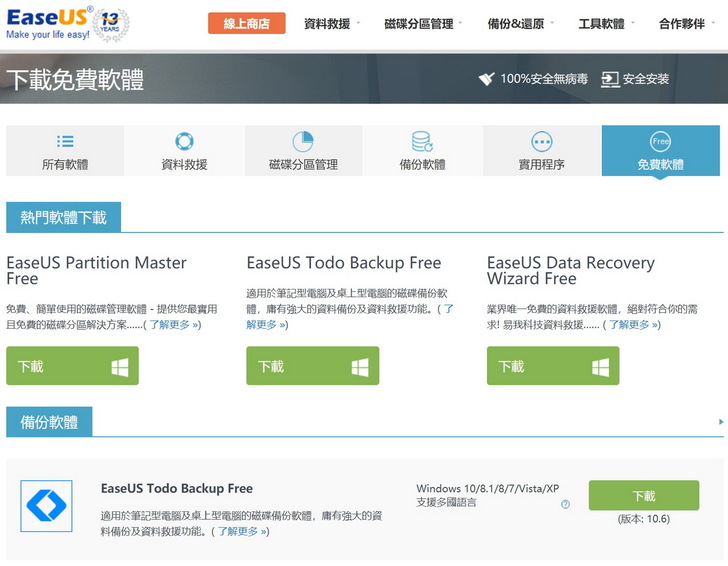728x566 pixels.
Task: Expand dropdown arrow next to 合作夥伴
Action: click(x=713, y=22)
